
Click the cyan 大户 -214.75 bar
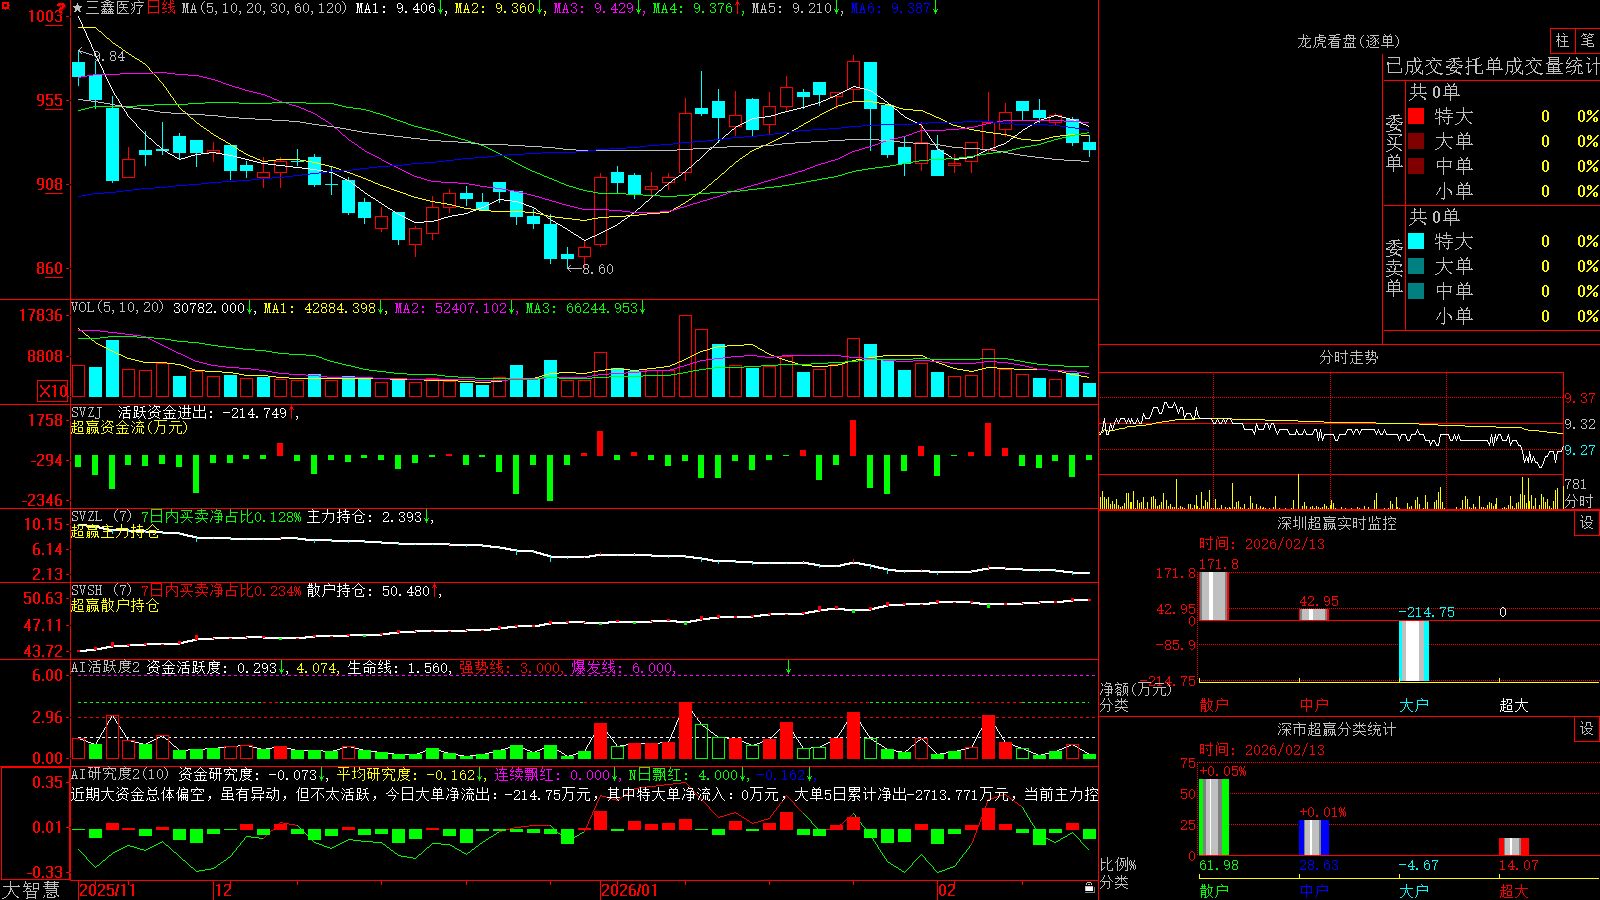[x=1413, y=651]
